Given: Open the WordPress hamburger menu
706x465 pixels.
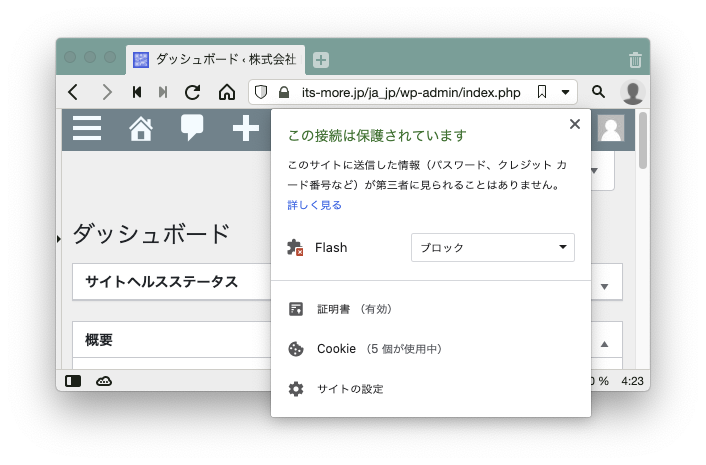Looking at the screenshot, I should coord(87,129).
